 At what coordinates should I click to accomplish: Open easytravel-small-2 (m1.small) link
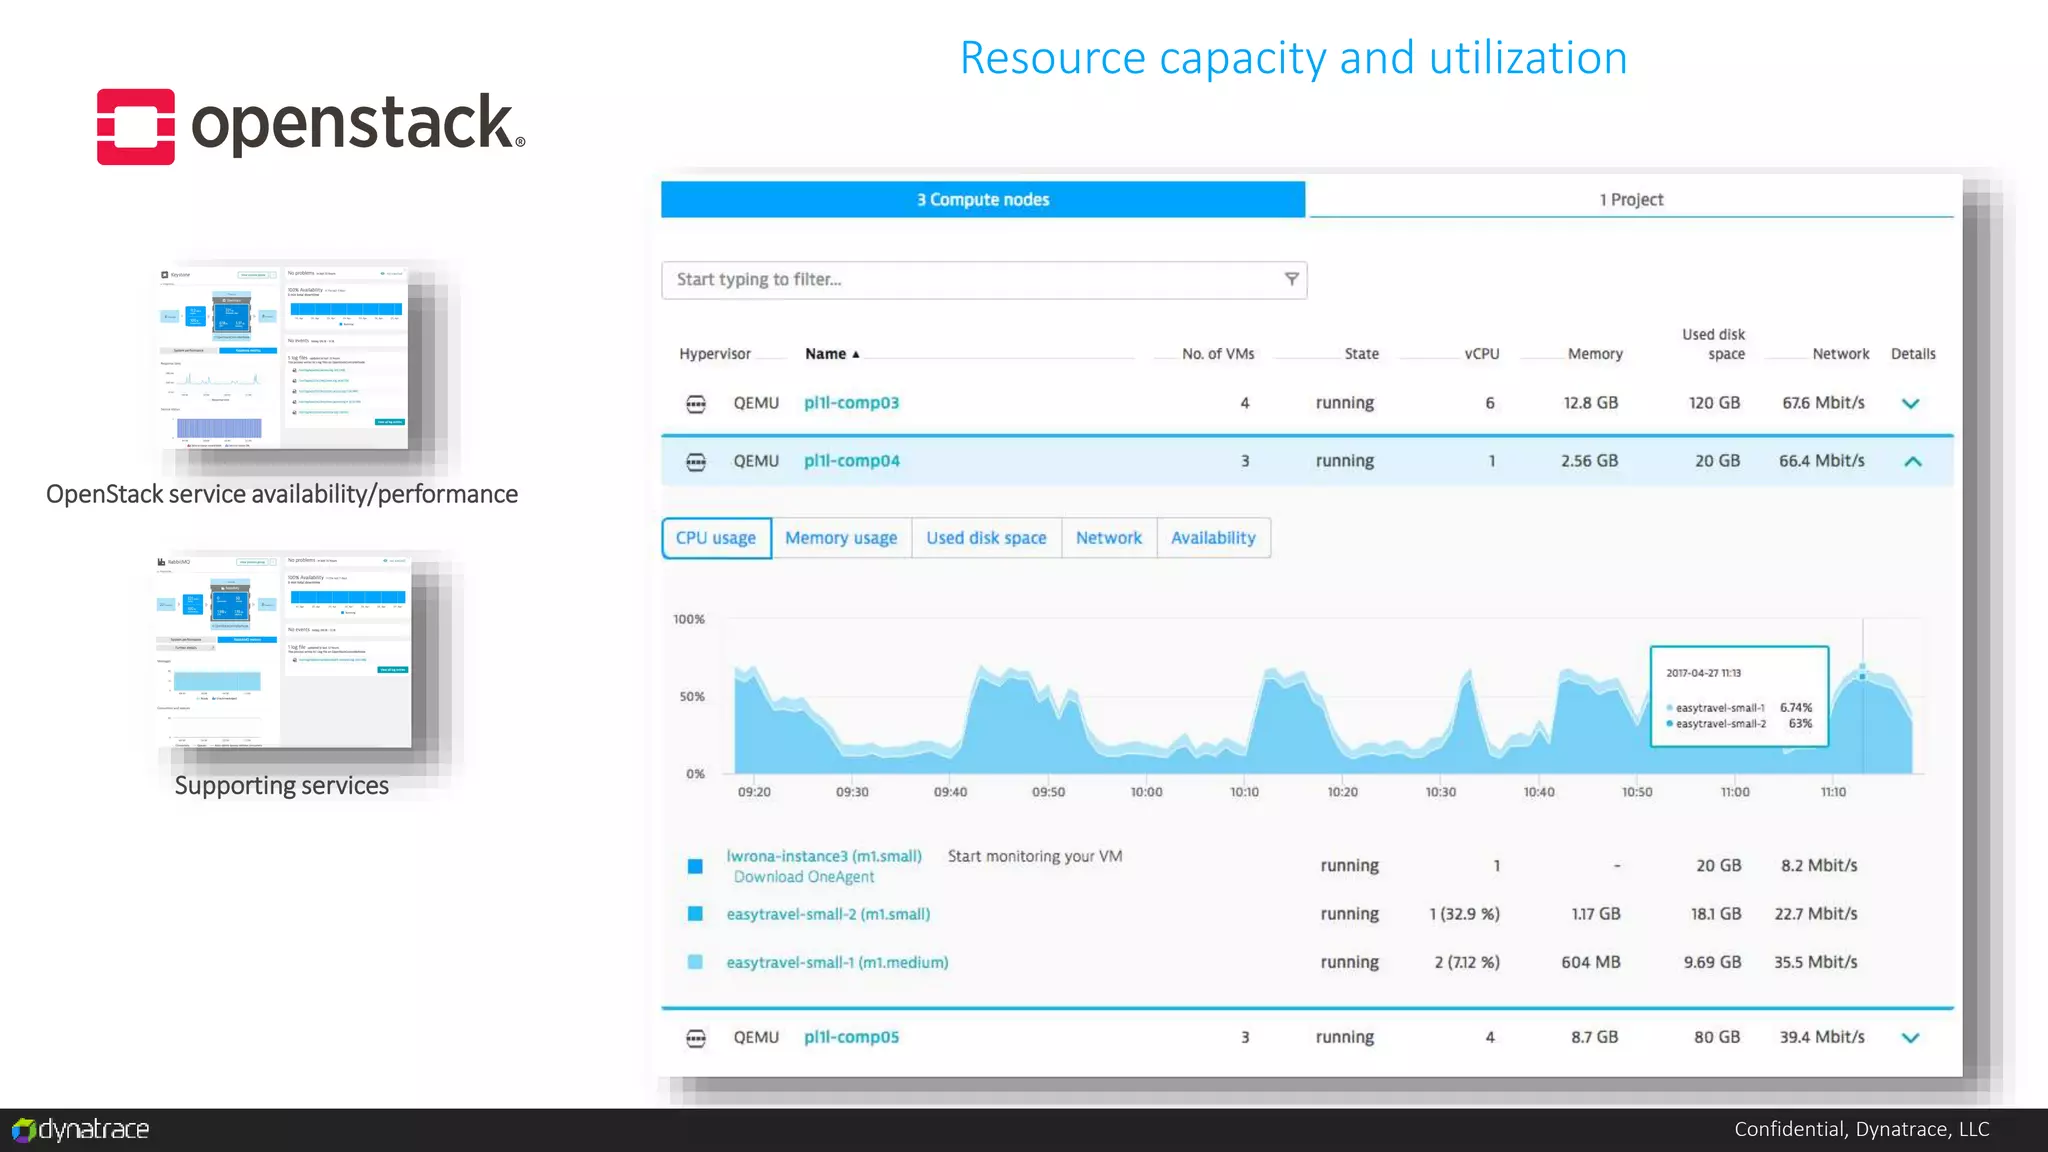point(828,914)
